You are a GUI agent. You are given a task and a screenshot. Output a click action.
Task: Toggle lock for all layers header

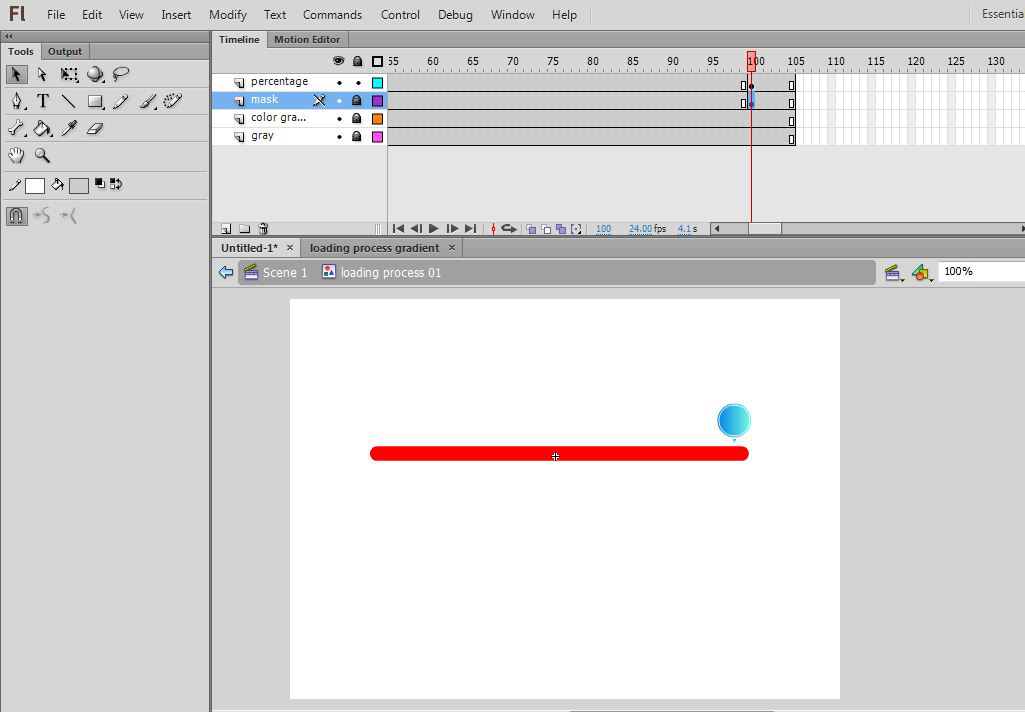pyautogui.click(x=357, y=61)
